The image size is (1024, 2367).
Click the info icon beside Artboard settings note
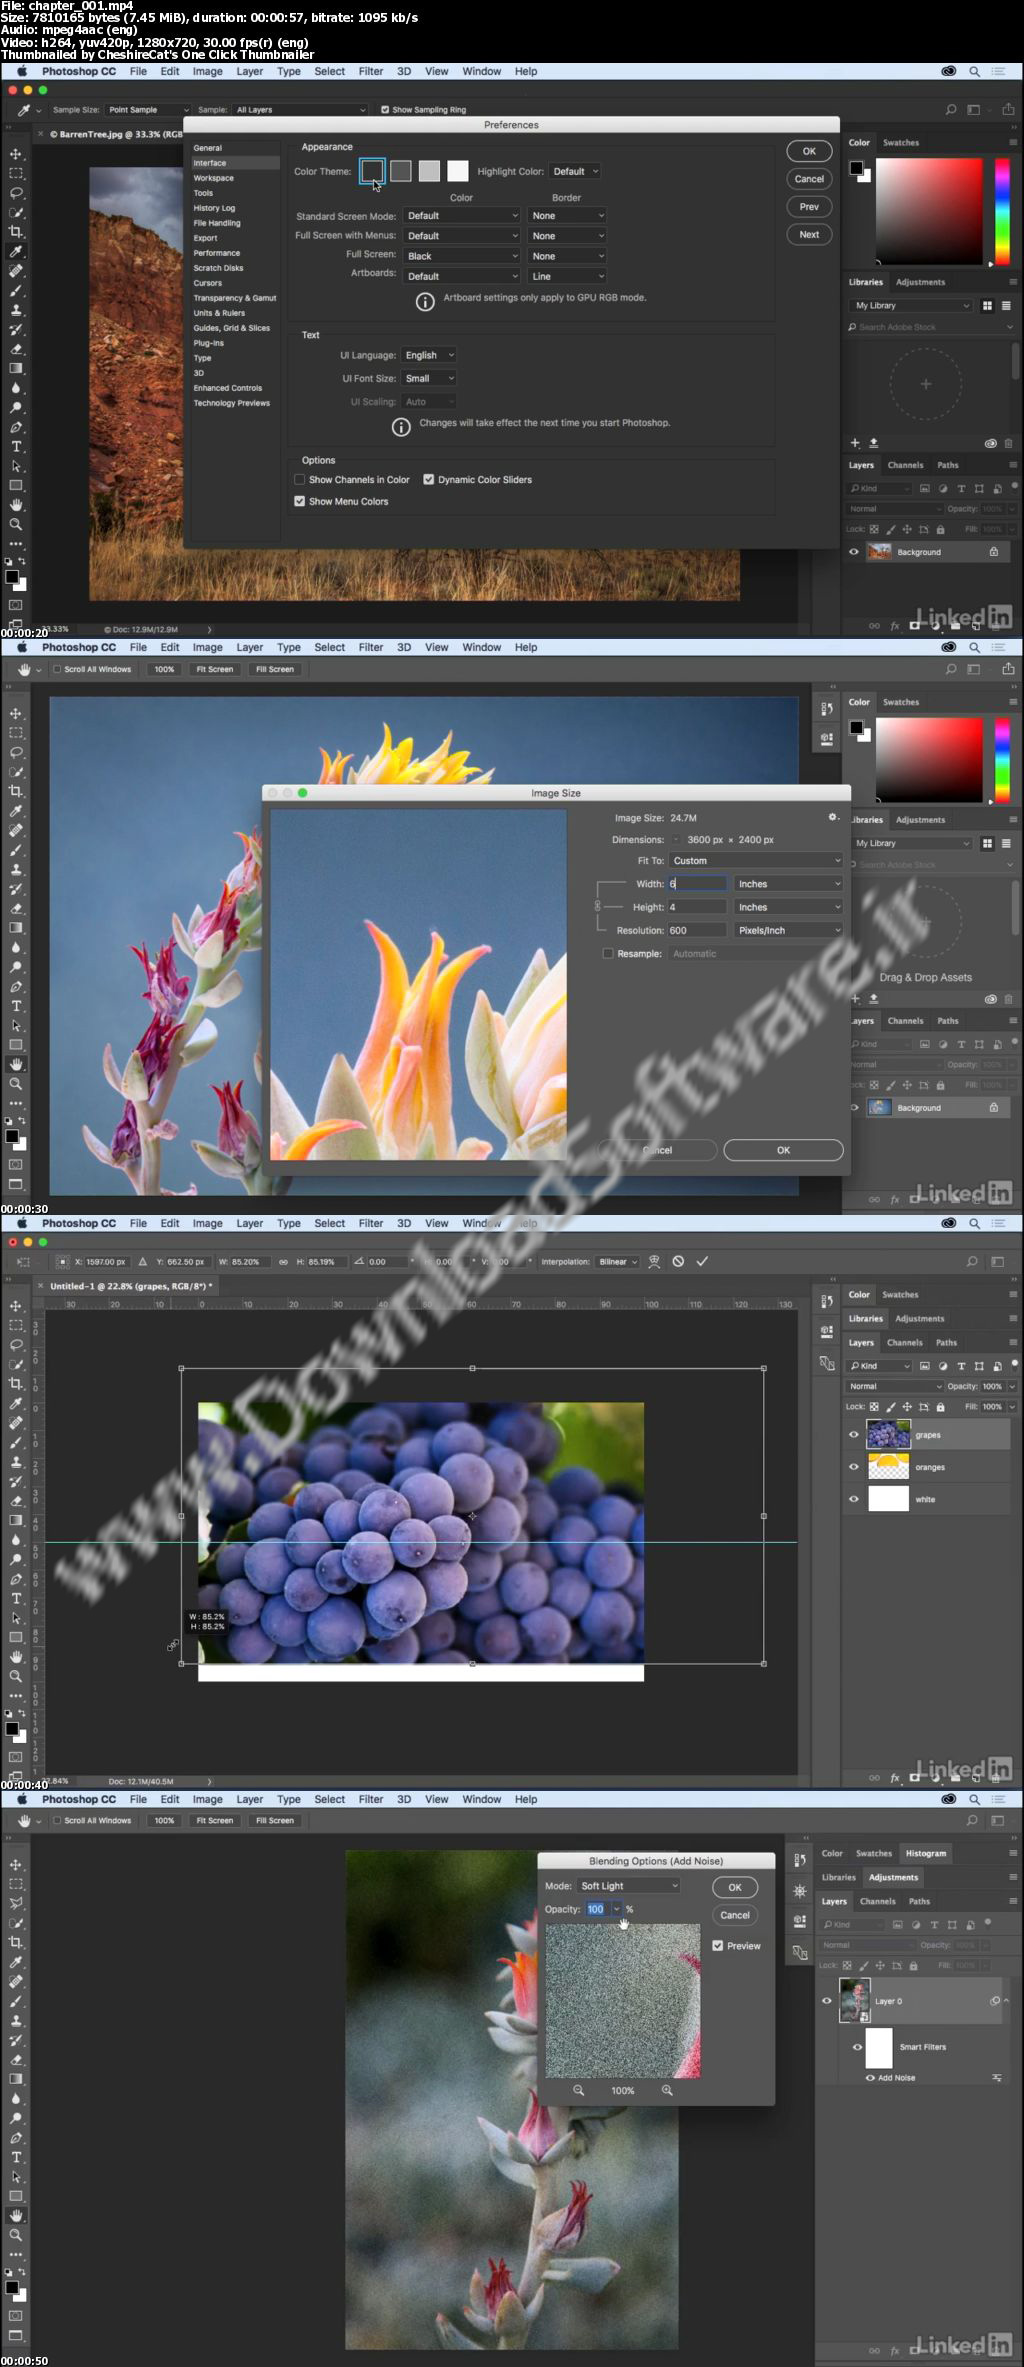425,301
